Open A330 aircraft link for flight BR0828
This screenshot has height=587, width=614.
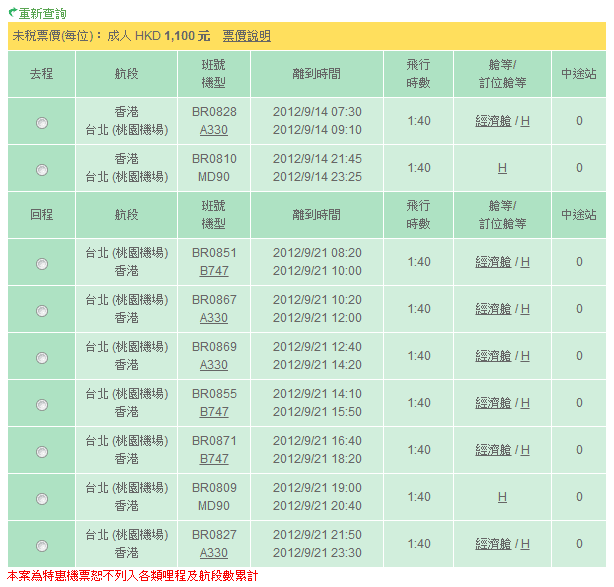(214, 130)
